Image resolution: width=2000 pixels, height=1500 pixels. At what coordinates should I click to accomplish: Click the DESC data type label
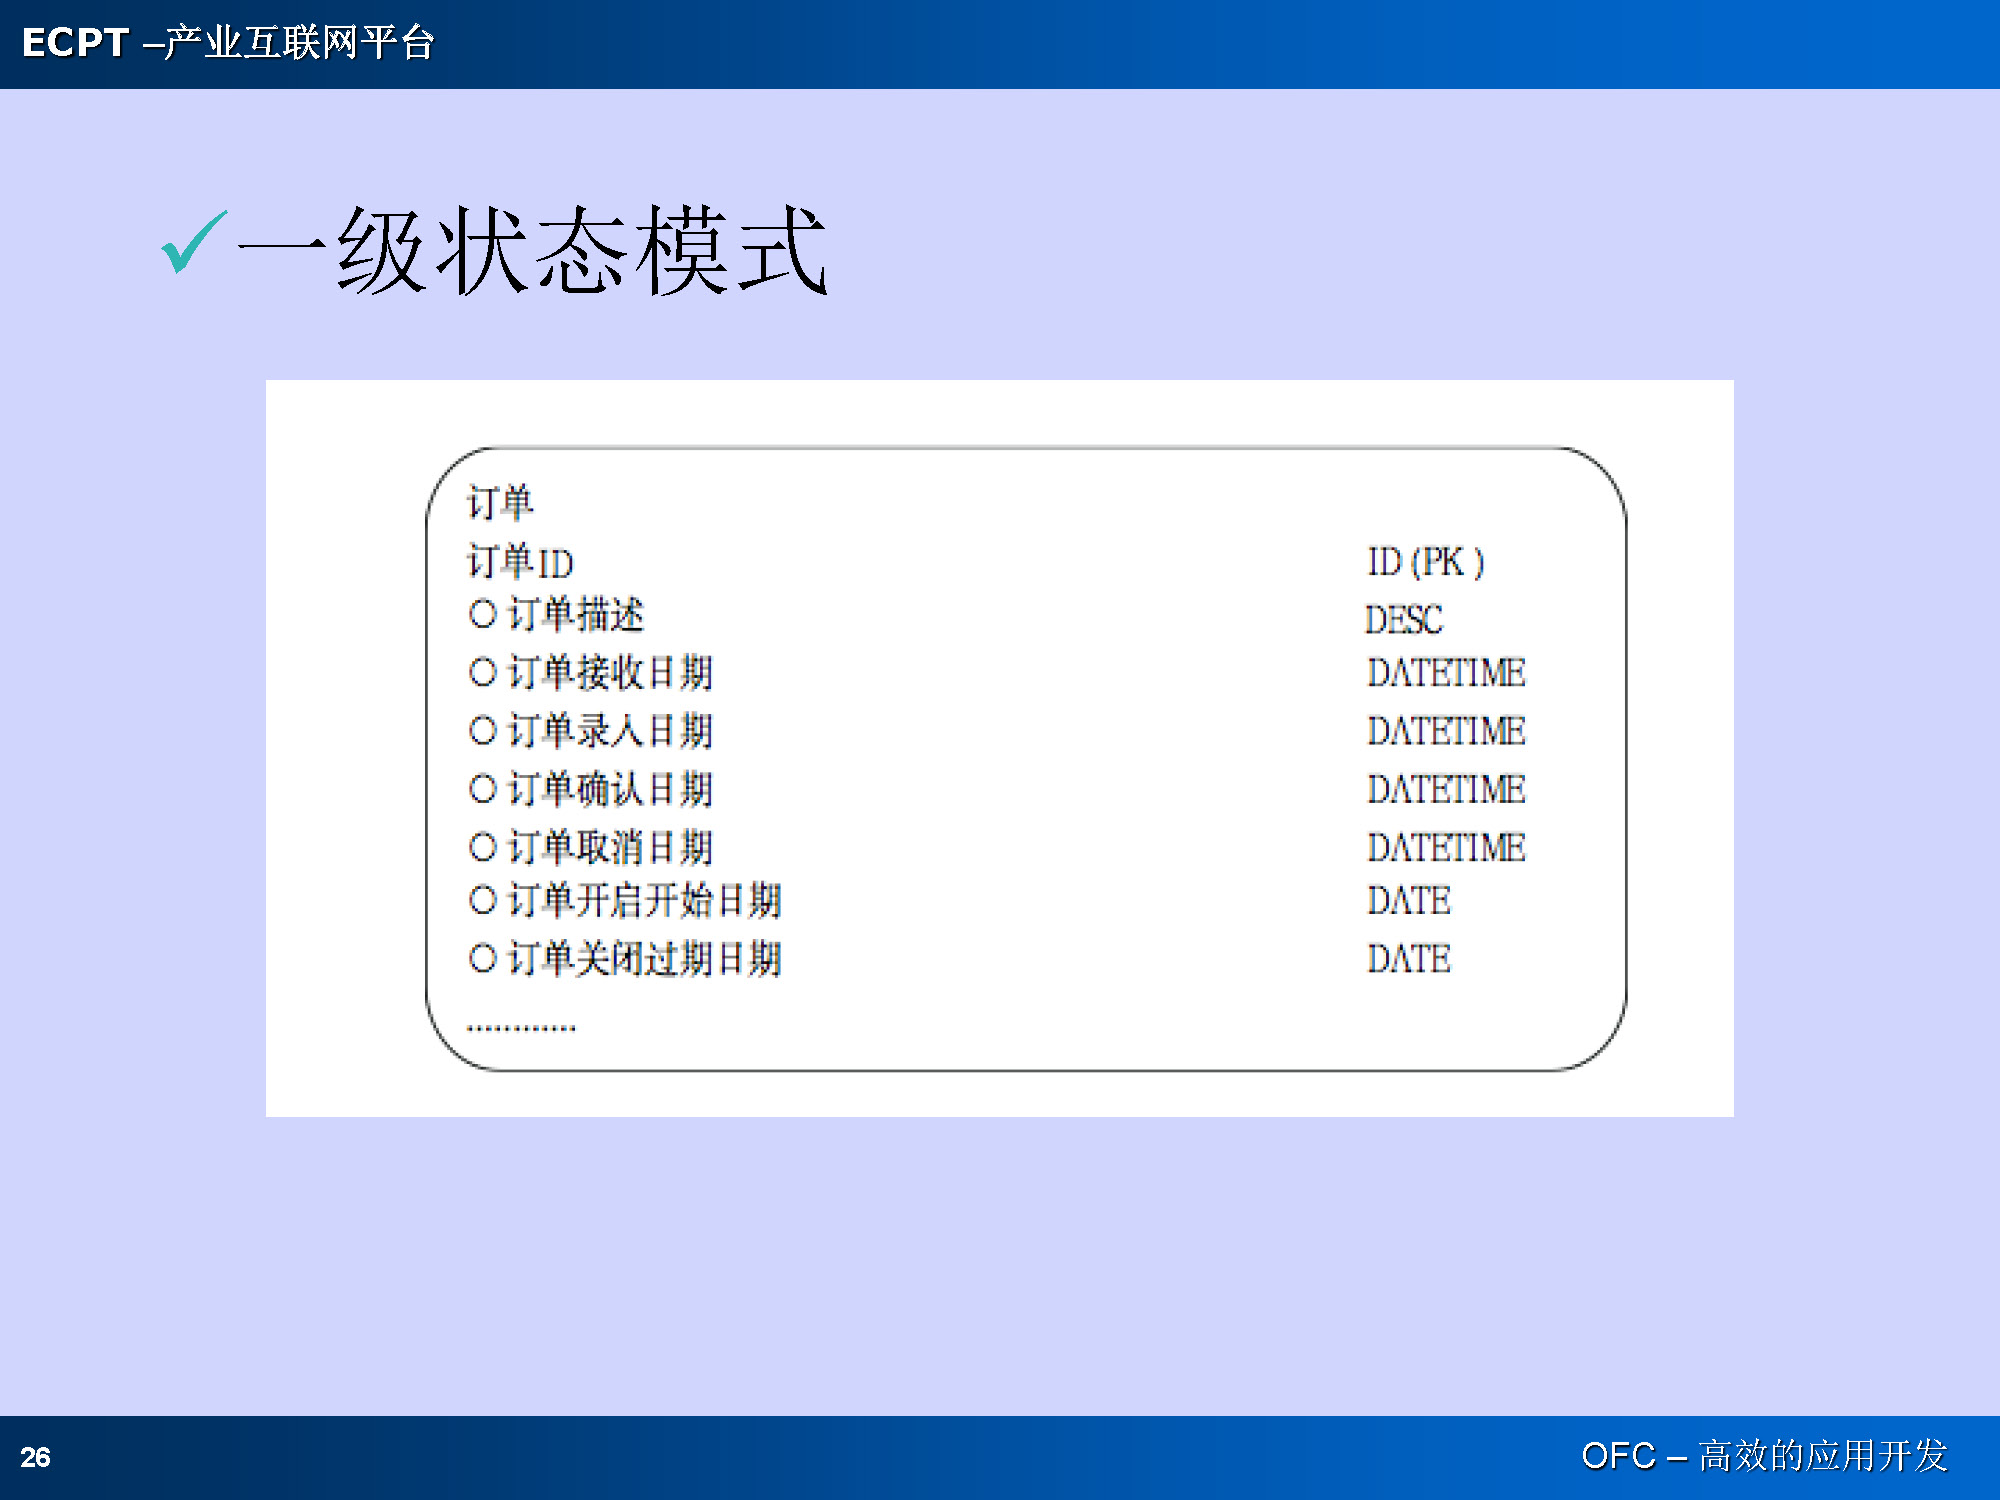[x=1404, y=620]
